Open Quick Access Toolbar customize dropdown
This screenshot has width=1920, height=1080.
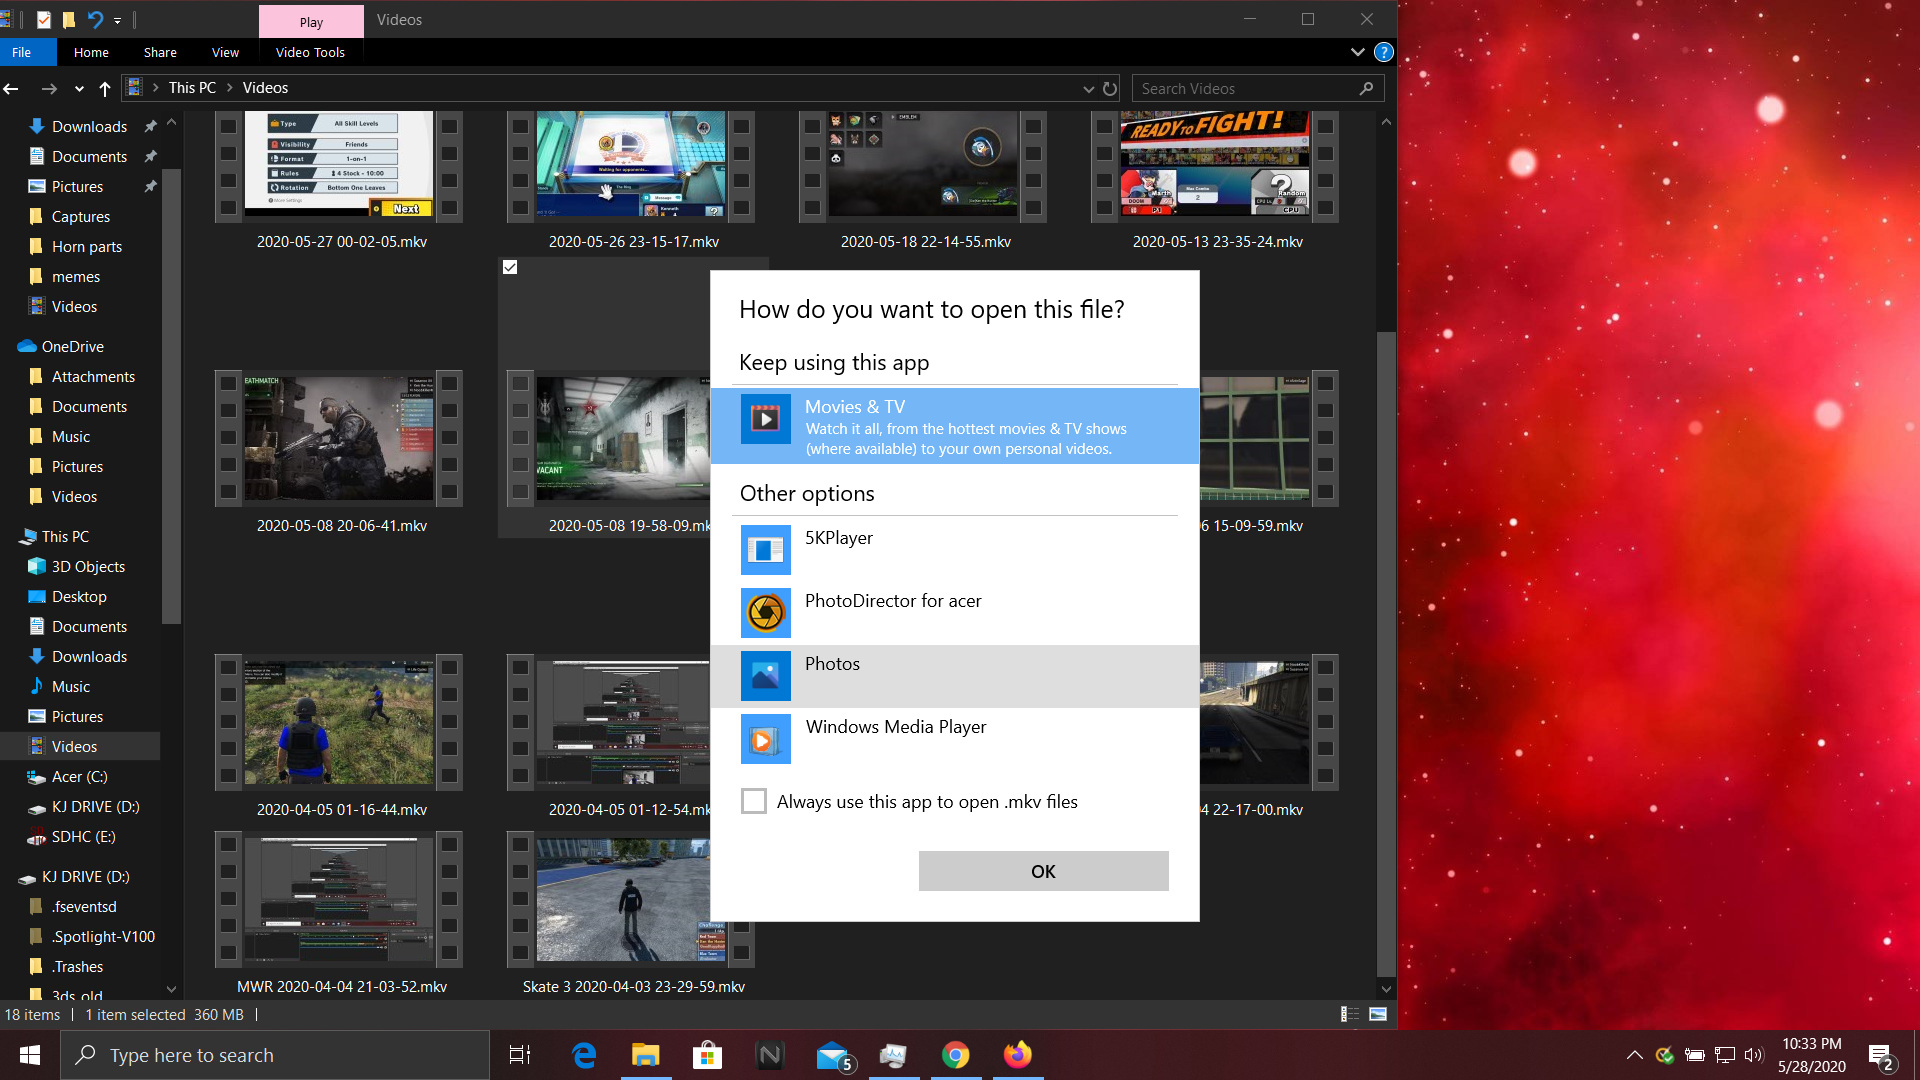tap(118, 20)
